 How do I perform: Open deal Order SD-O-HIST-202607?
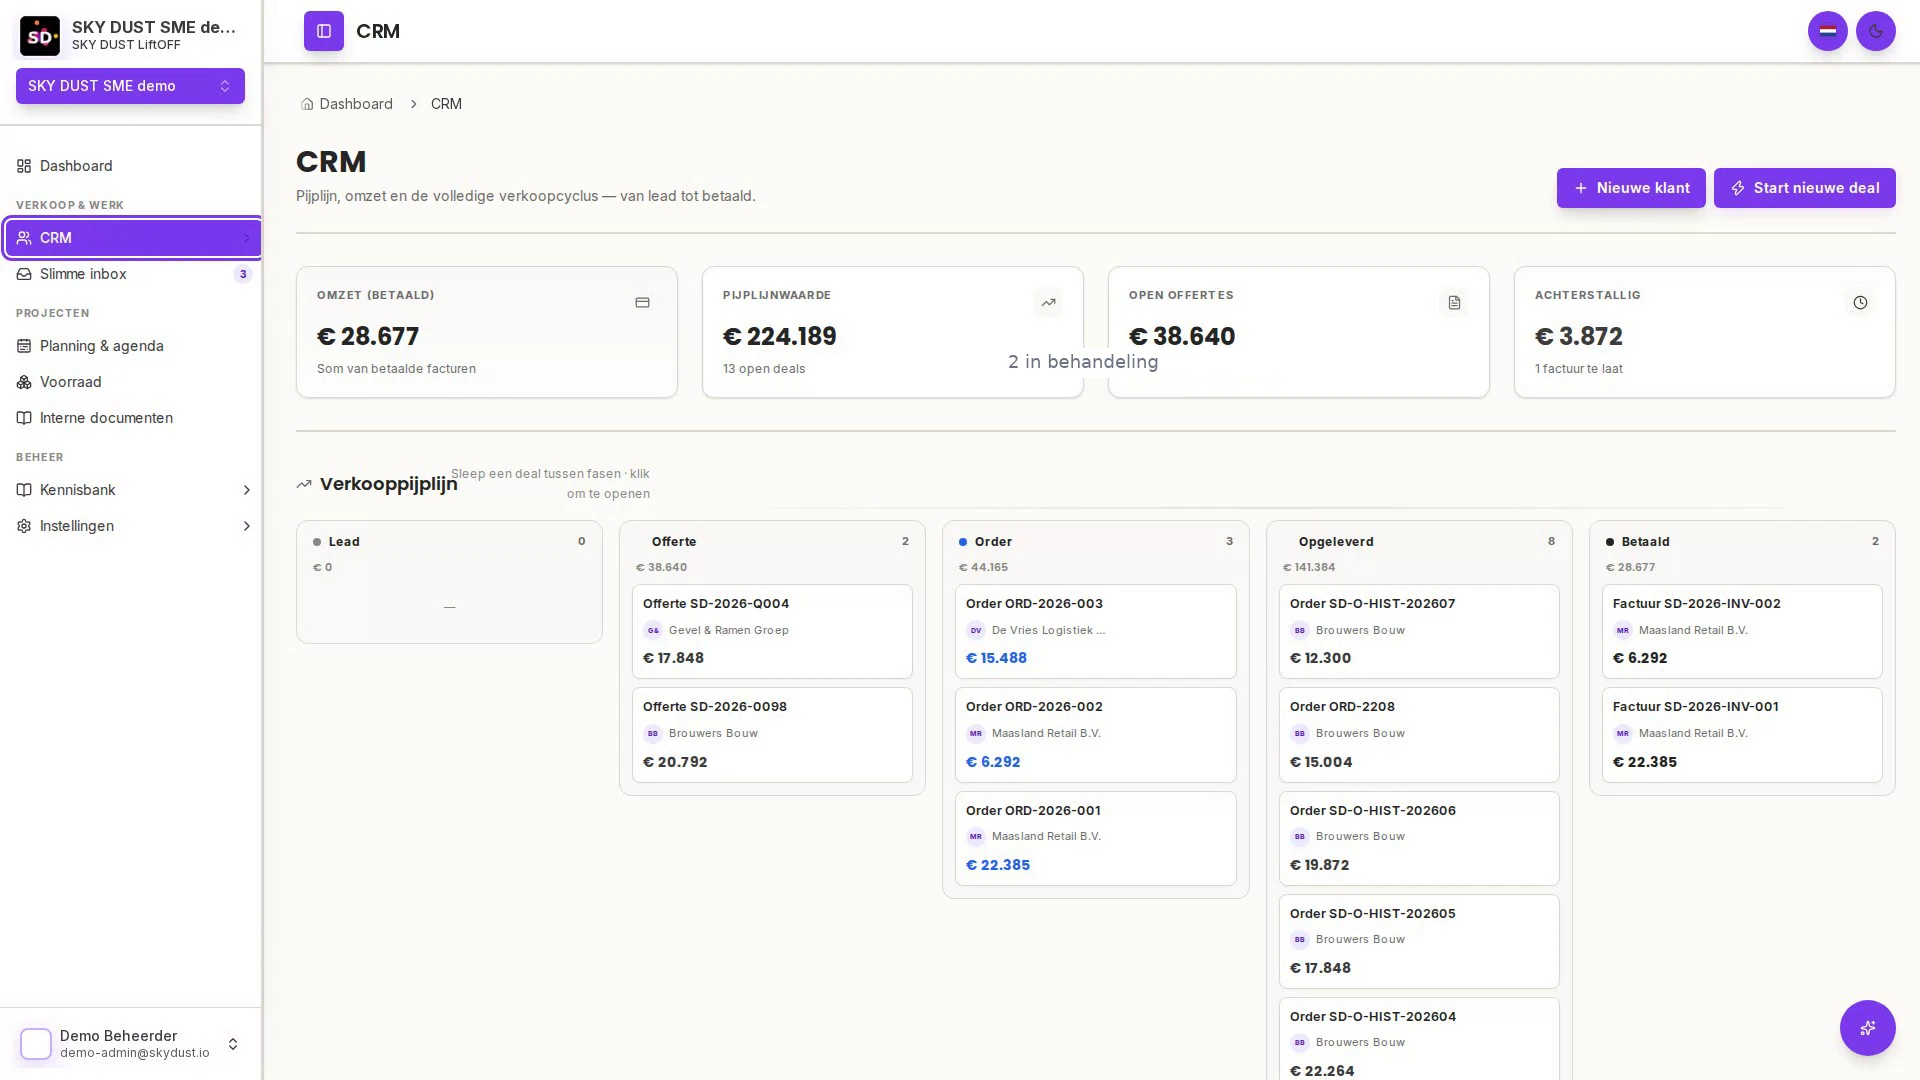pos(1419,631)
